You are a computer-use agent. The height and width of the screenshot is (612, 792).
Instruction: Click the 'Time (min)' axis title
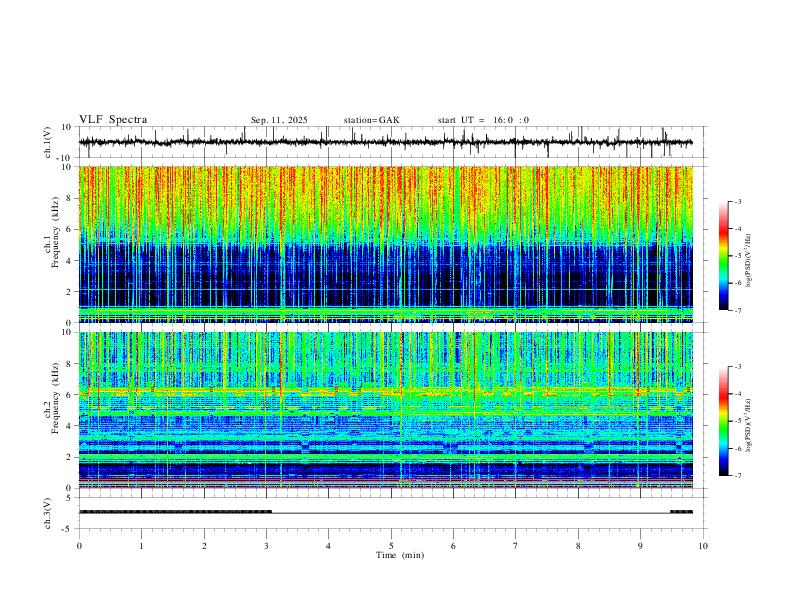pyautogui.click(x=400, y=555)
